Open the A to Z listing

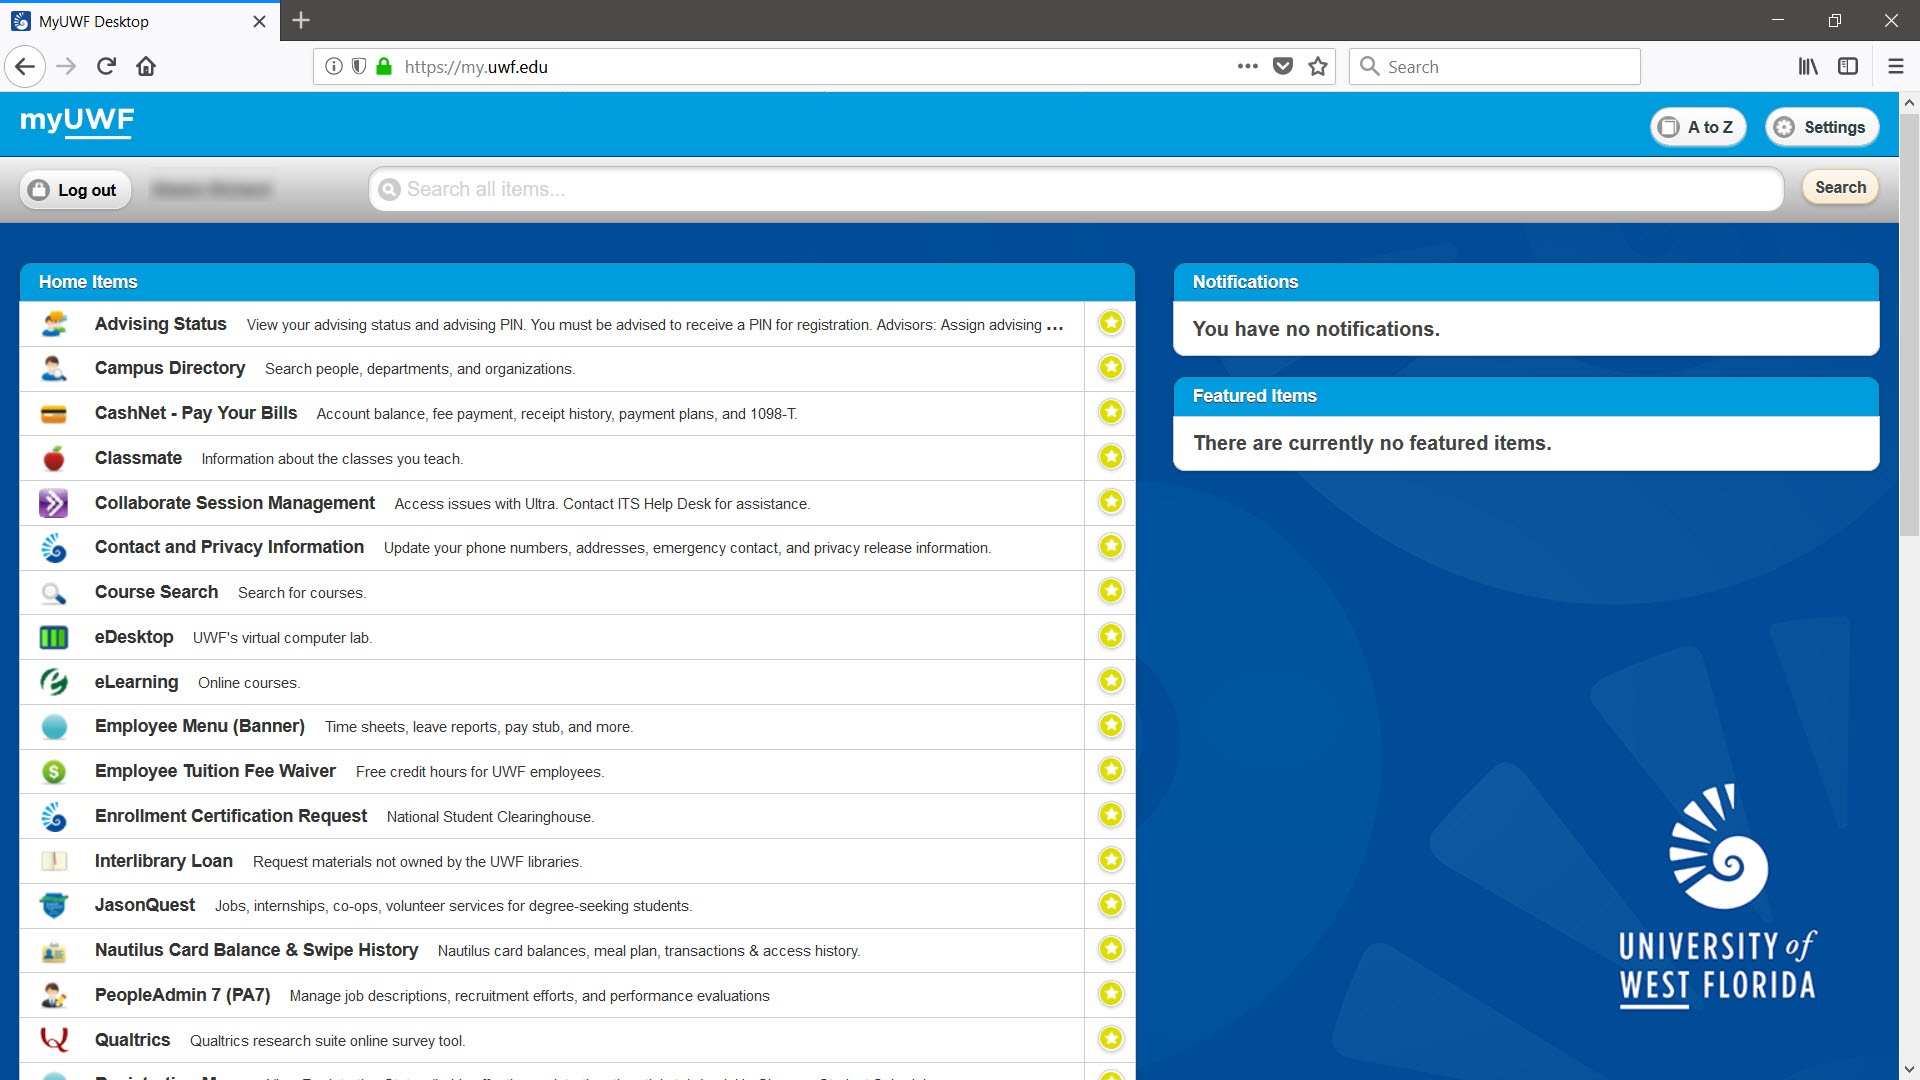1698,127
